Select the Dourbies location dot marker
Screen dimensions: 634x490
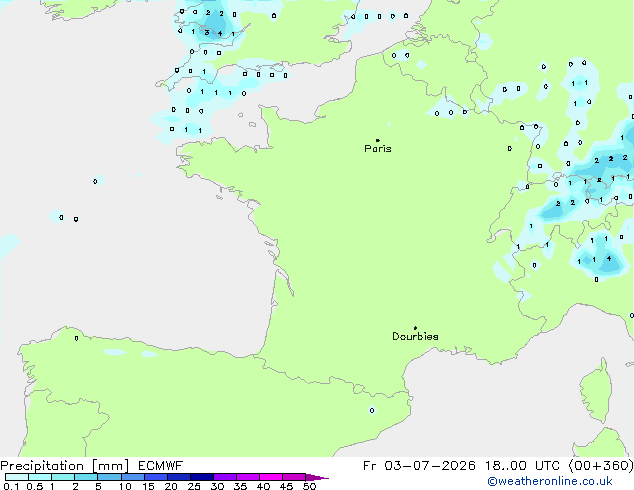point(415,328)
